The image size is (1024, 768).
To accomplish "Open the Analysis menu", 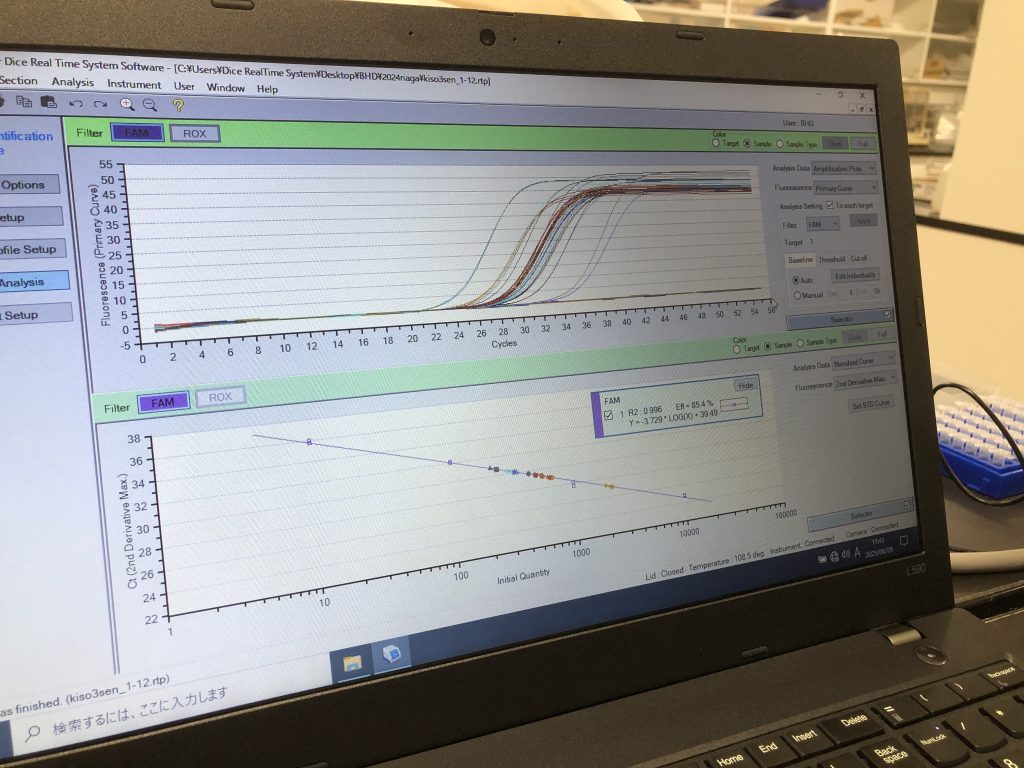I will (72, 83).
